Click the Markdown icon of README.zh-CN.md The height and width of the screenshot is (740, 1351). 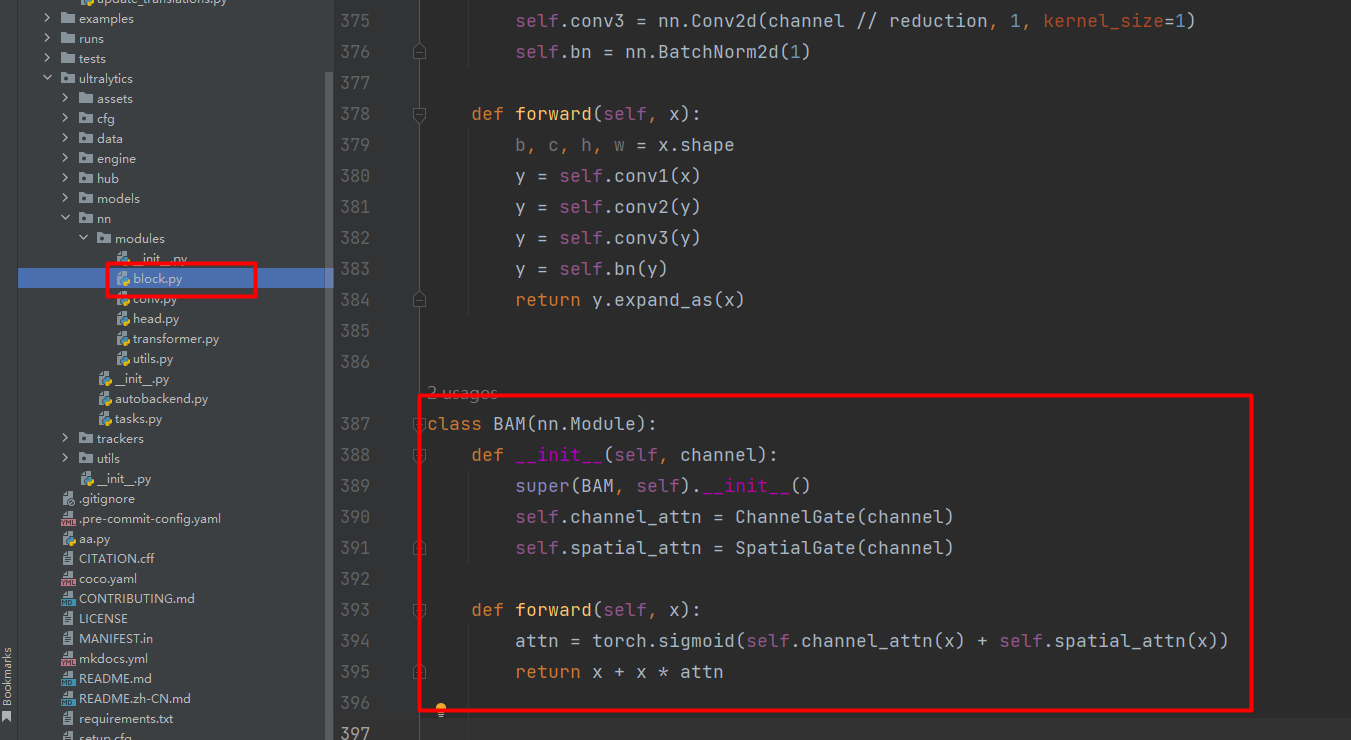pyautogui.click(x=68, y=699)
